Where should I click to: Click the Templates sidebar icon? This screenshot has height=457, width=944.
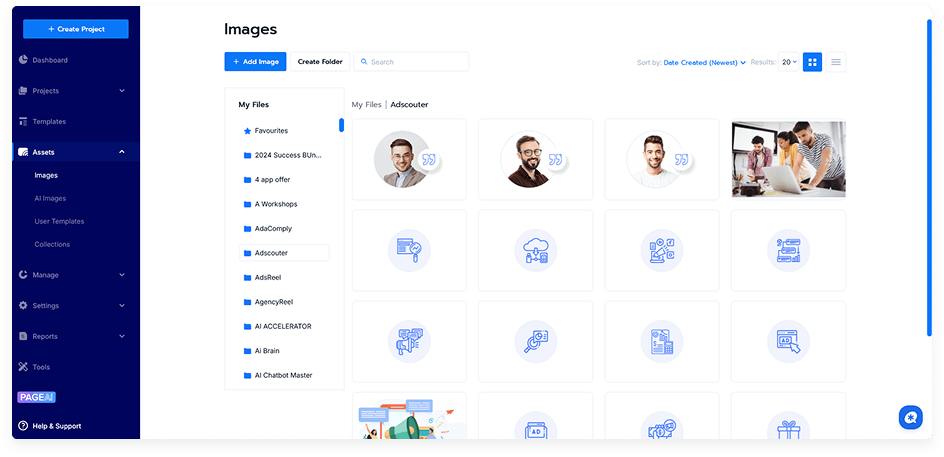(23, 122)
